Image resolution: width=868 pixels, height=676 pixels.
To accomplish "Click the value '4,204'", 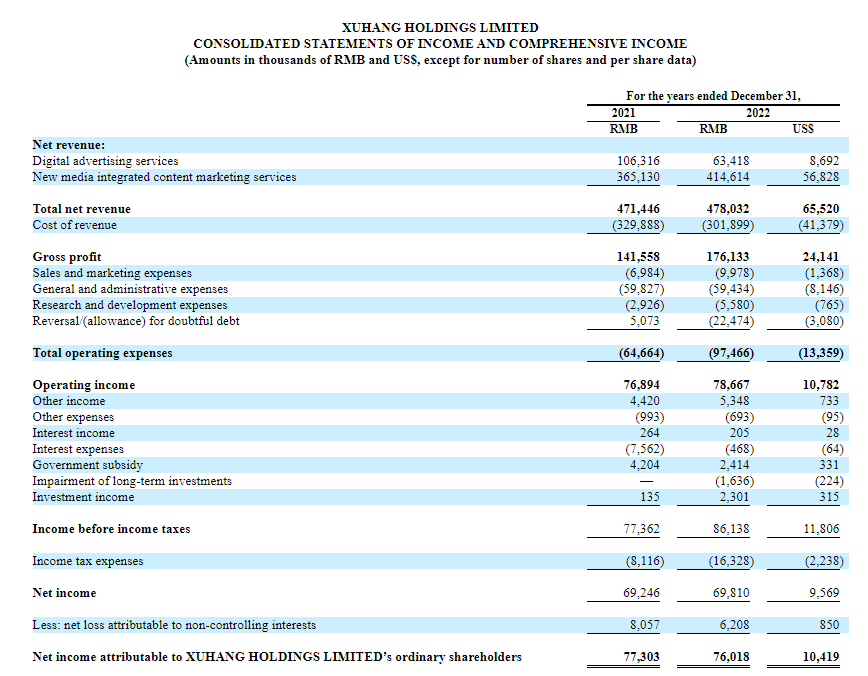I will point(644,465).
